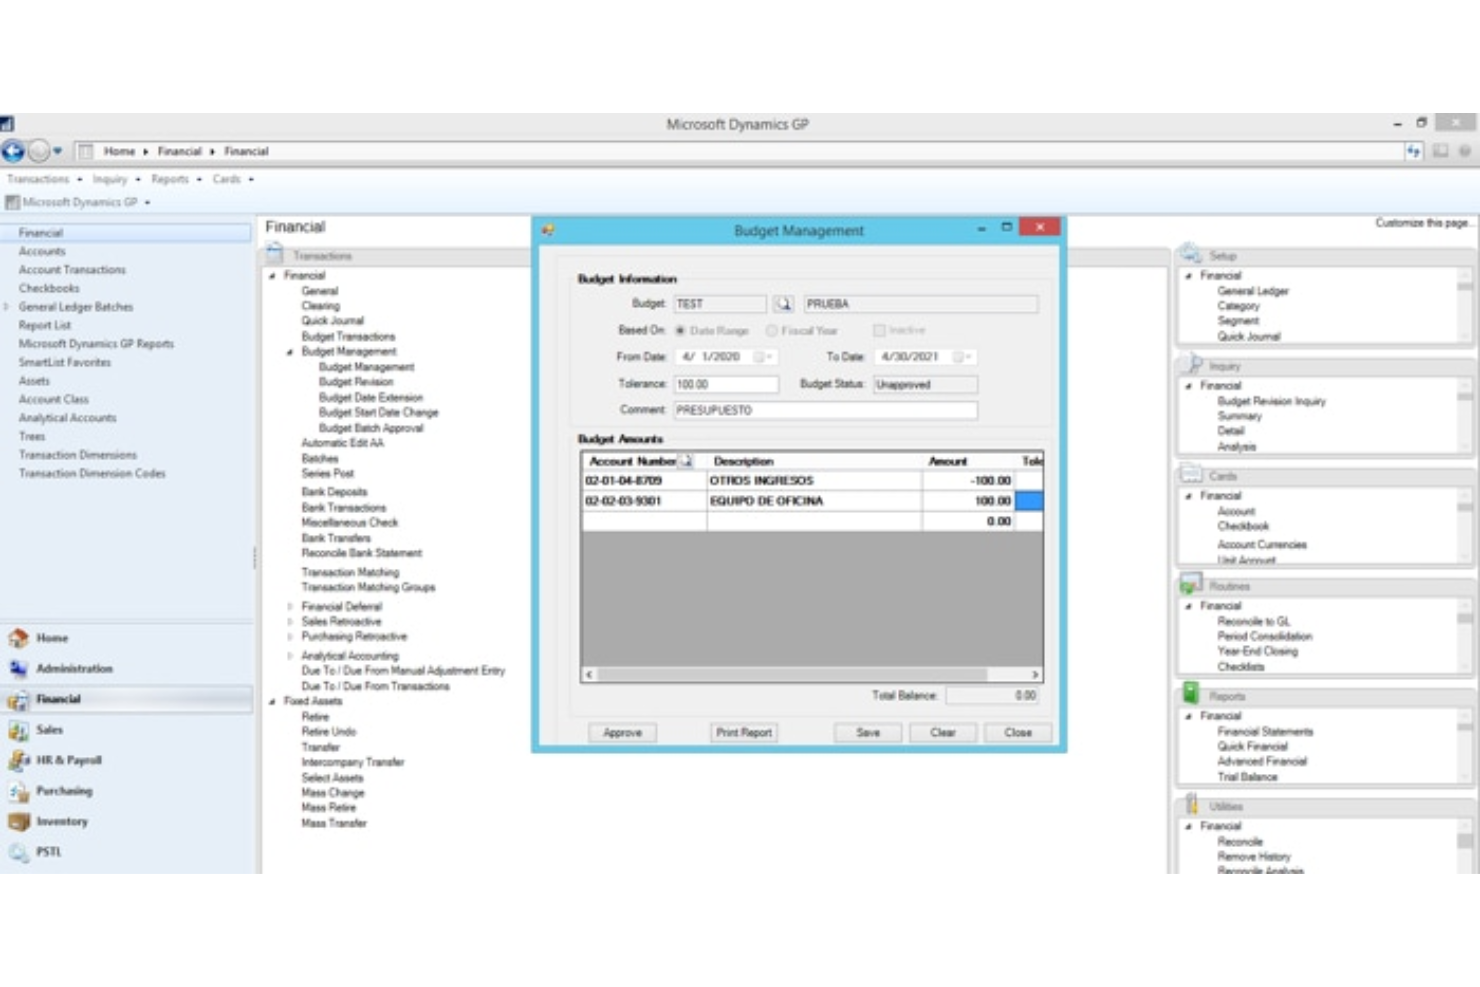Select the Fiscal Year radio button
The width and height of the screenshot is (1480, 987).
(x=771, y=330)
